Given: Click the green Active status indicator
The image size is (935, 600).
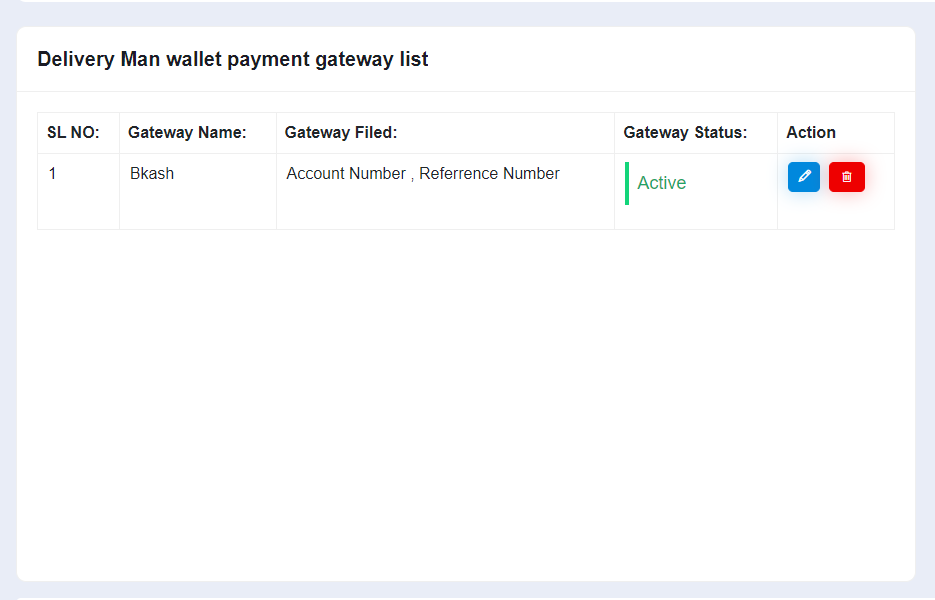Looking at the screenshot, I should pyautogui.click(x=662, y=183).
